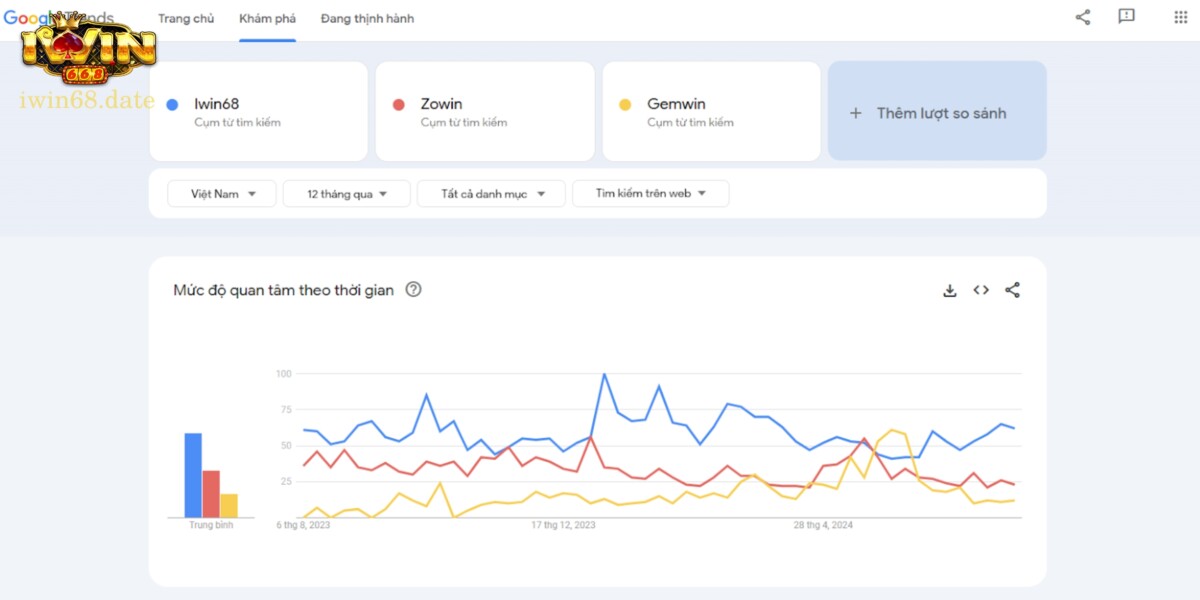
Task: Click the blue Iwin68 average bar
Action: tap(193, 475)
